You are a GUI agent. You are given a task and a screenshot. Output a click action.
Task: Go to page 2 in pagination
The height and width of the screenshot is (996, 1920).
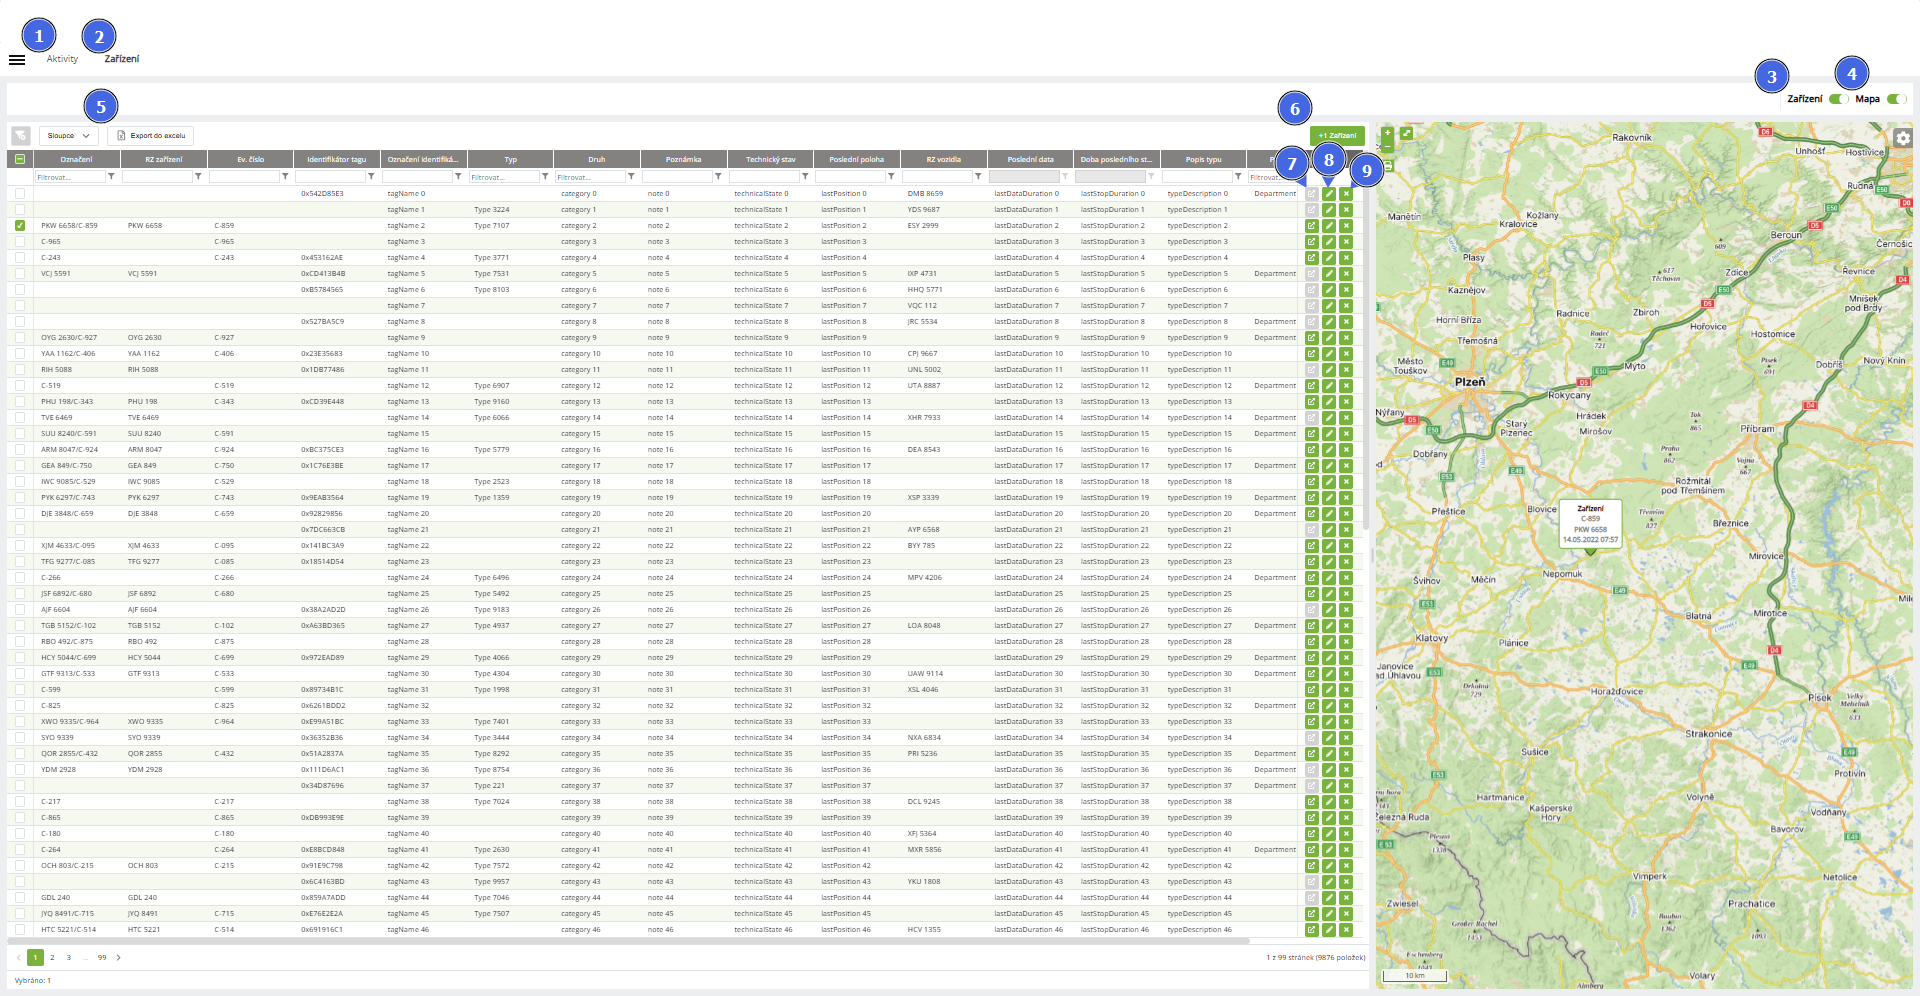(52, 957)
